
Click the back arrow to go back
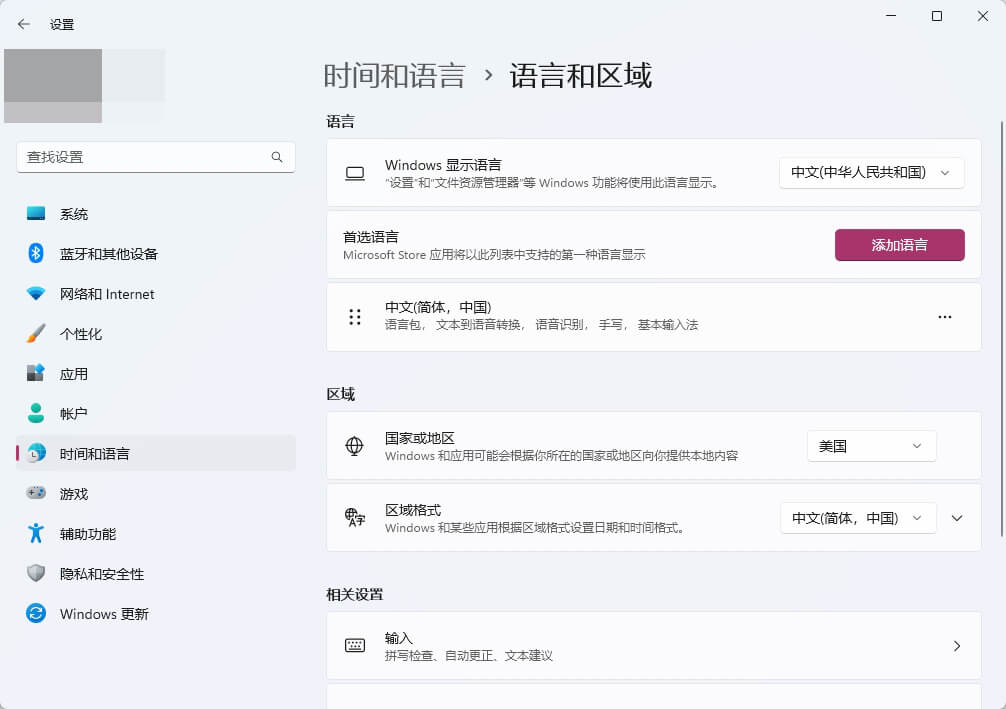(22, 23)
